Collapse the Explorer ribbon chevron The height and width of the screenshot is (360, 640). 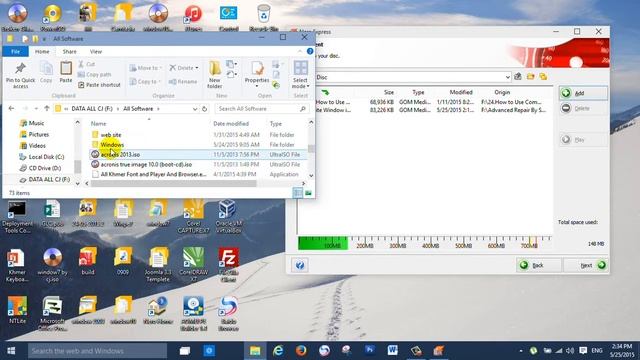[x=300, y=51]
